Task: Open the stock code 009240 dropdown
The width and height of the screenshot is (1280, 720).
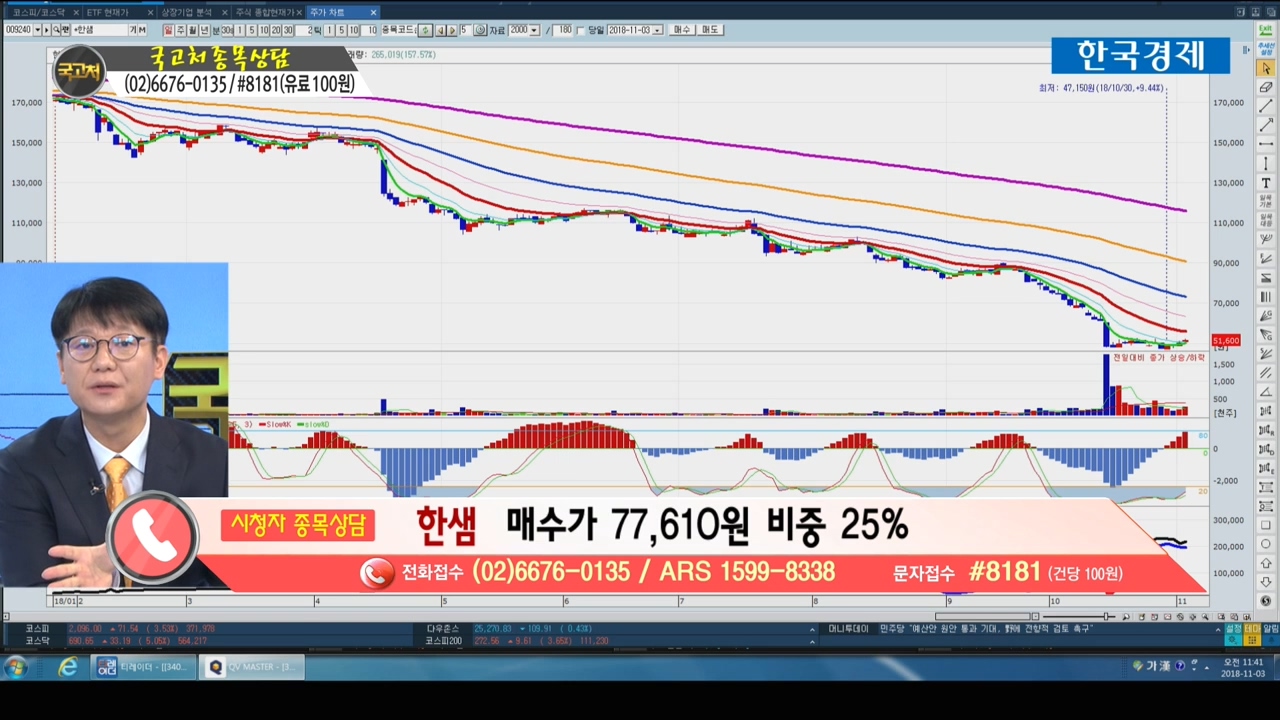Action: click(37, 30)
